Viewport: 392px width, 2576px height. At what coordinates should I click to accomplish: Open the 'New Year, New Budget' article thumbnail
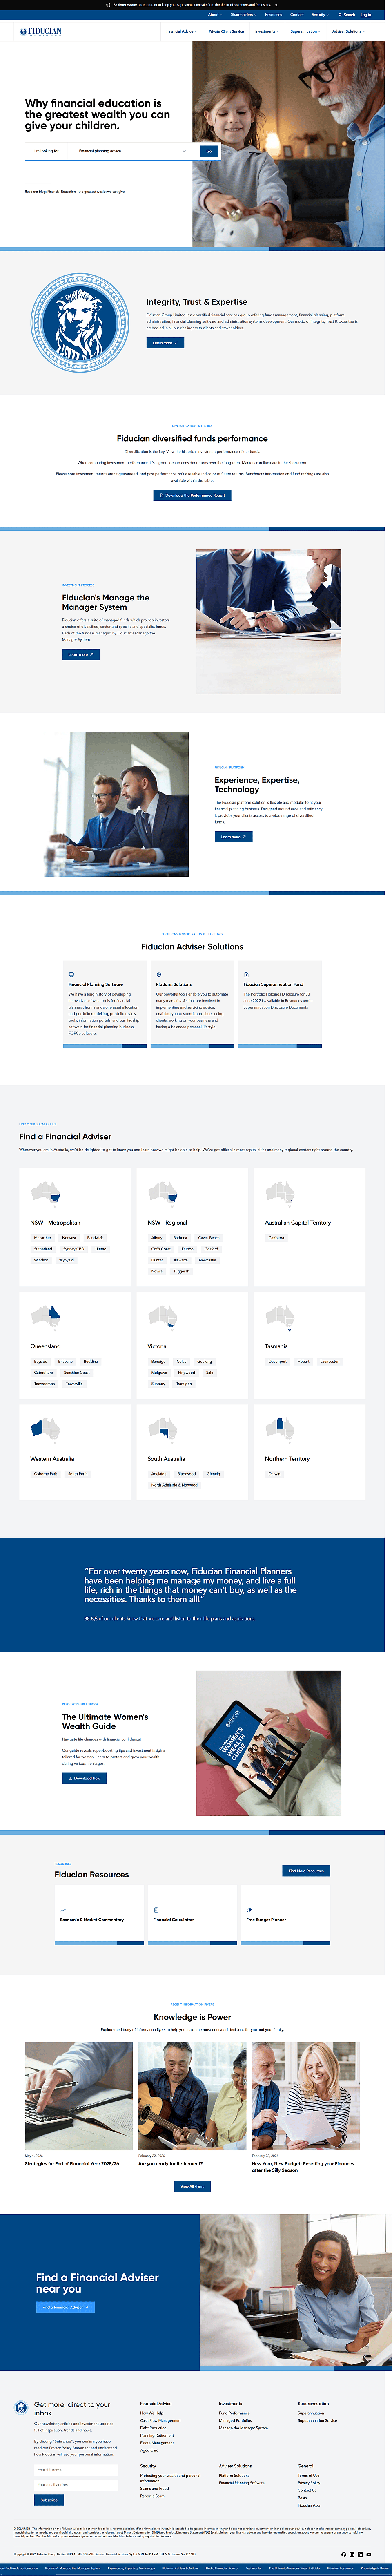305,2096
